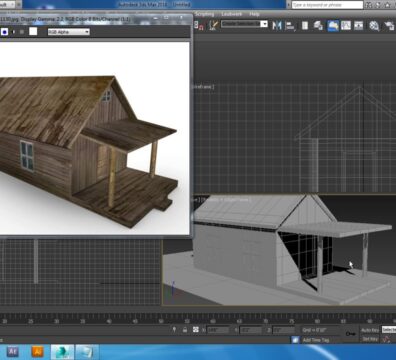Viewport: 396px width, 360px height.
Task: Open the Selected key filter dropdown
Action: click(389, 330)
